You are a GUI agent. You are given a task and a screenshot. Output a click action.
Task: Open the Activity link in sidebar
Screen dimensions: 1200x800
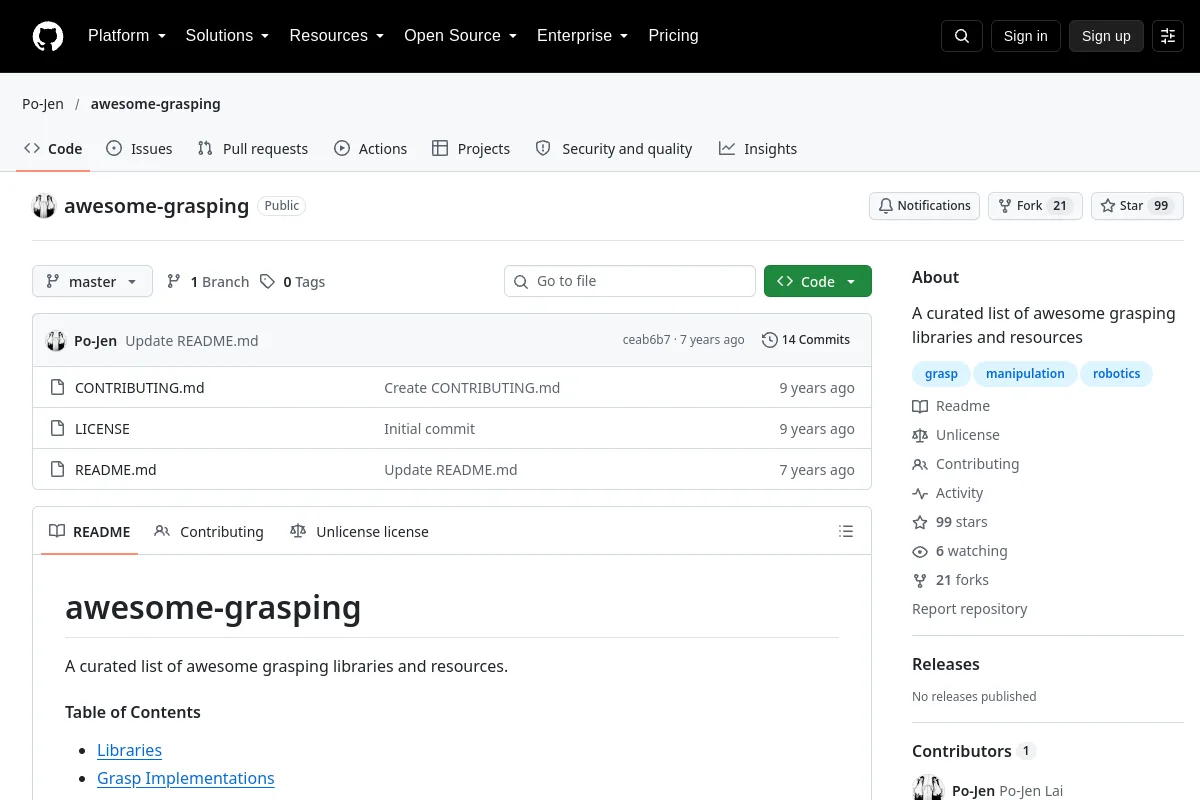pos(948,493)
